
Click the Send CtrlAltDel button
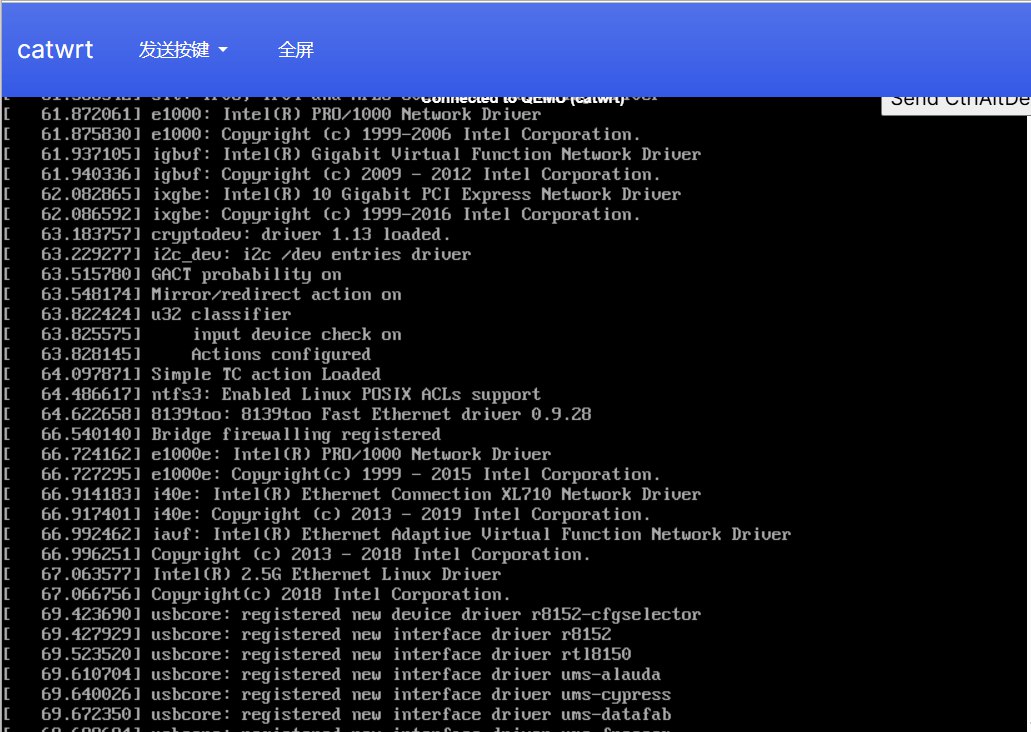click(x=957, y=104)
